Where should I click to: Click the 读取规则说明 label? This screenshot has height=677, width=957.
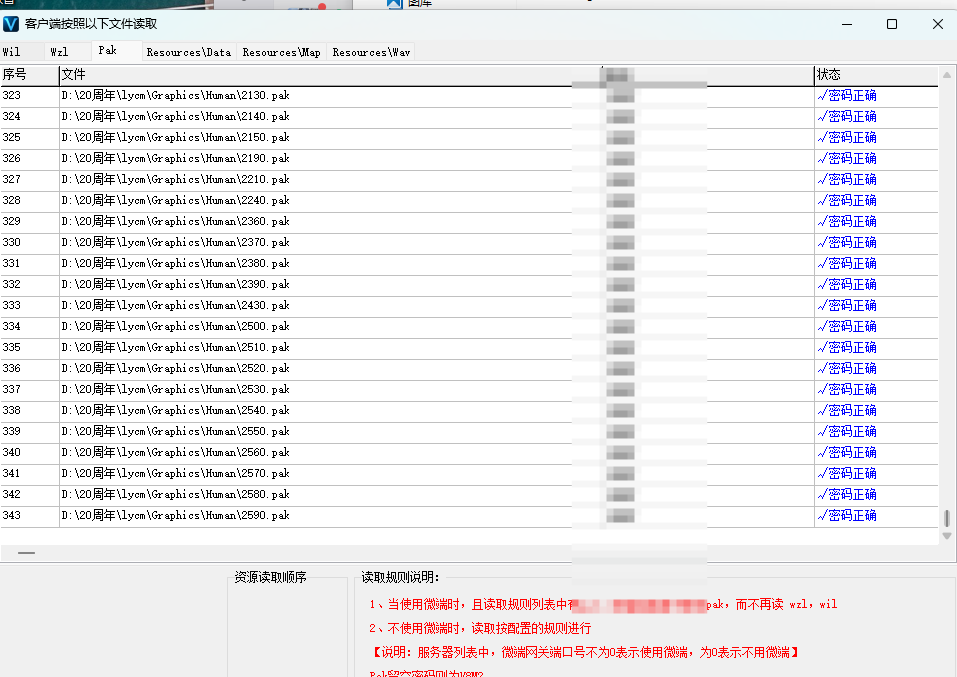click(400, 577)
